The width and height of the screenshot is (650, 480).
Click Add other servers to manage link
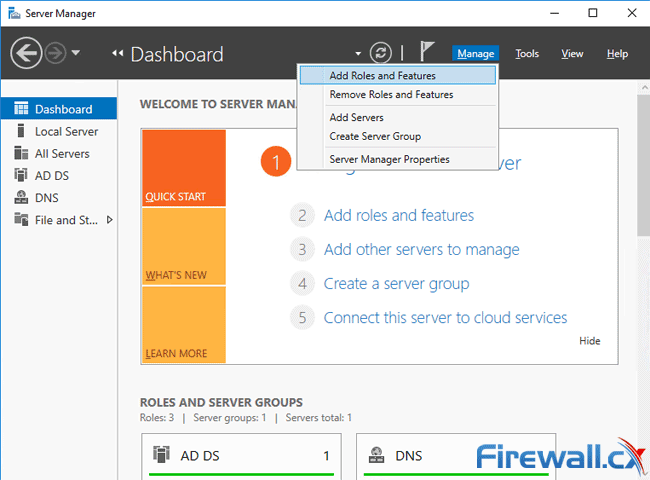click(x=422, y=250)
